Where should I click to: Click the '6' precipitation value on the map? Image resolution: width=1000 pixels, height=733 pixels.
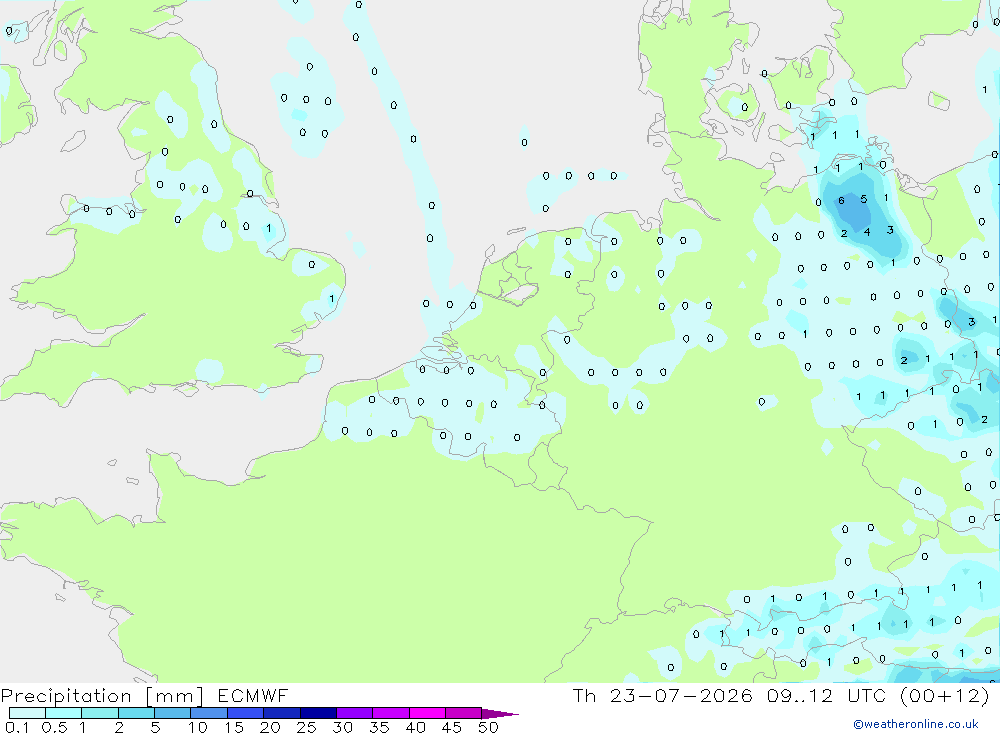click(x=841, y=201)
